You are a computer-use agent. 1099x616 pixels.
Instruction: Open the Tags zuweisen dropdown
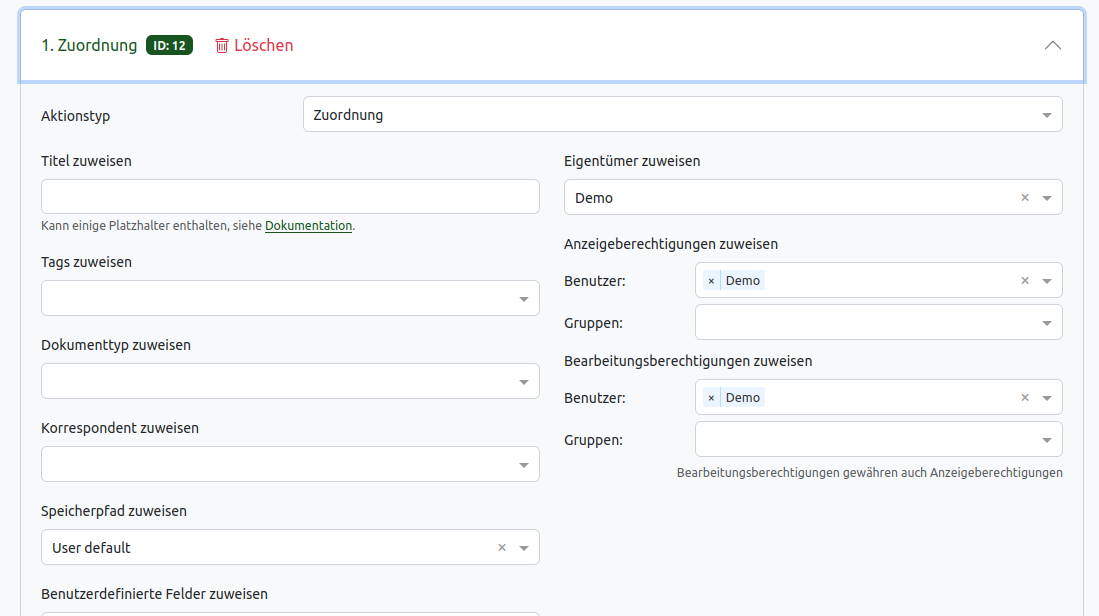pyautogui.click(x=522, y=298)
